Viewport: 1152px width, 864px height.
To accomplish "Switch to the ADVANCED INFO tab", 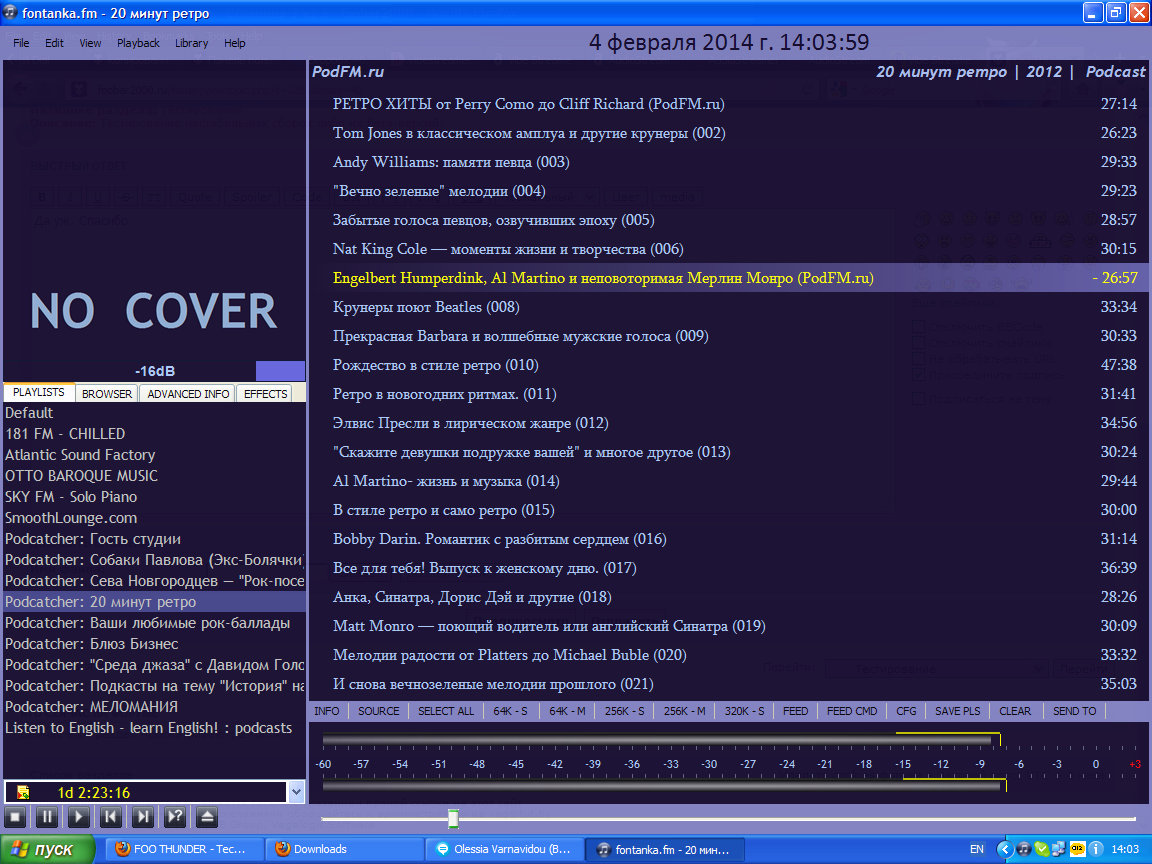I will (x=188, y=394).
